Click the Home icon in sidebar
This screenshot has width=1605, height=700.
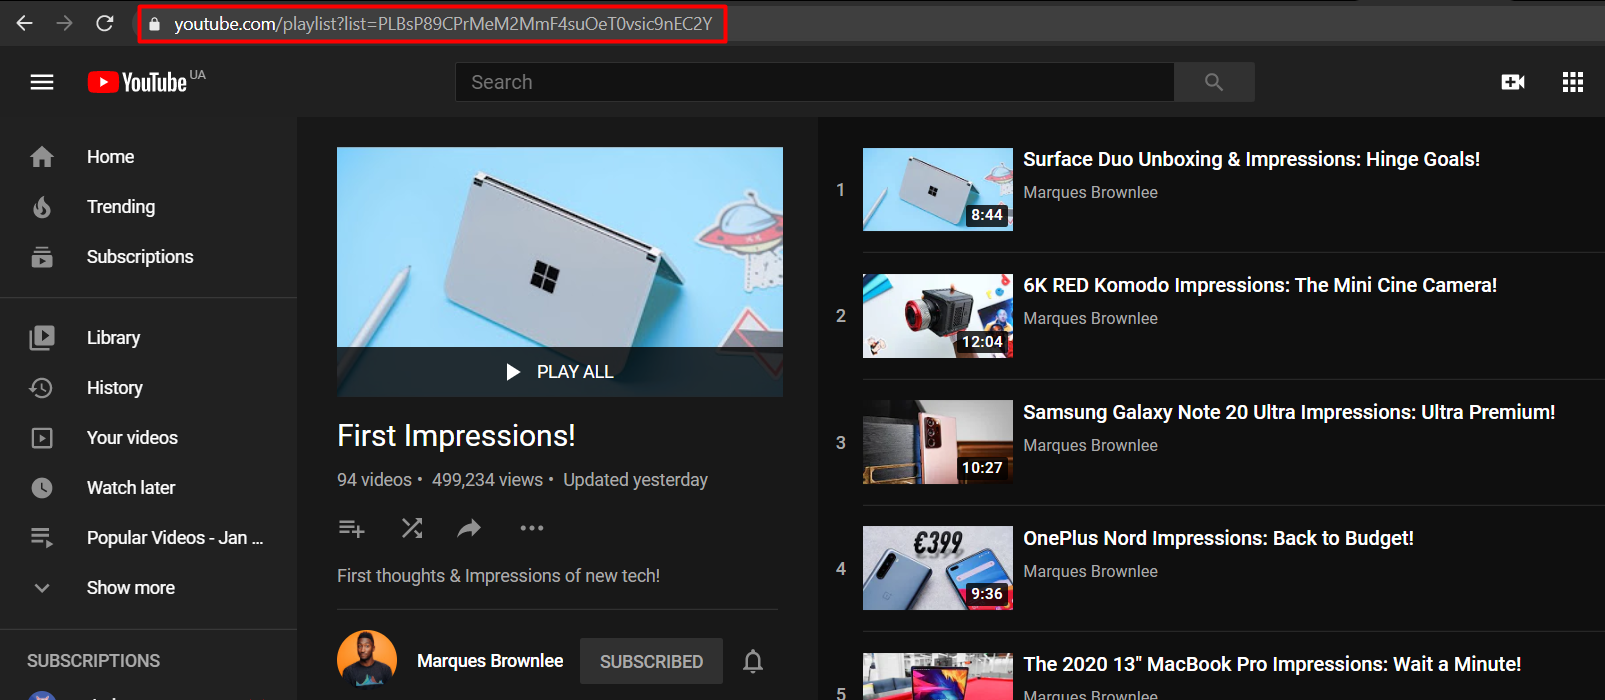[42, 157]
